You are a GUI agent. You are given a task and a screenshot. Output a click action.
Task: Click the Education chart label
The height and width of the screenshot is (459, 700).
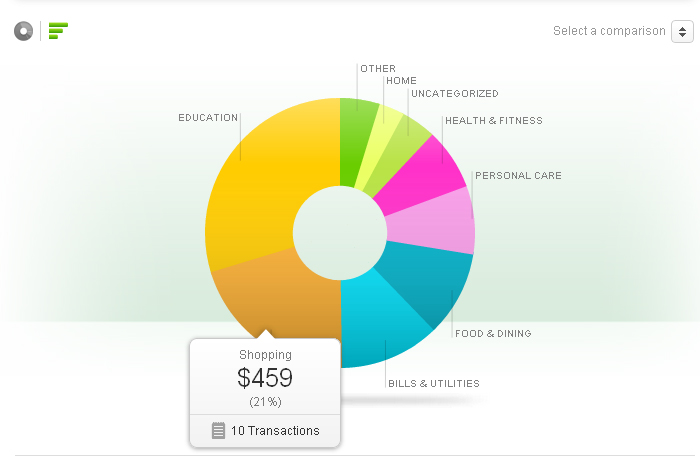[x=208, y=118]
